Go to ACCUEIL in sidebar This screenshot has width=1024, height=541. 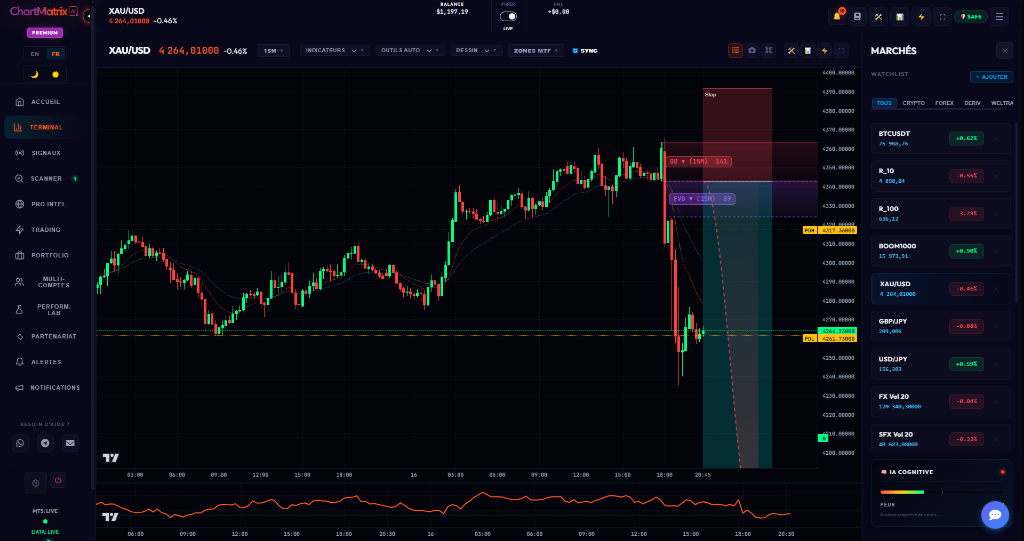pyautogui.click(x=46, y=102)
